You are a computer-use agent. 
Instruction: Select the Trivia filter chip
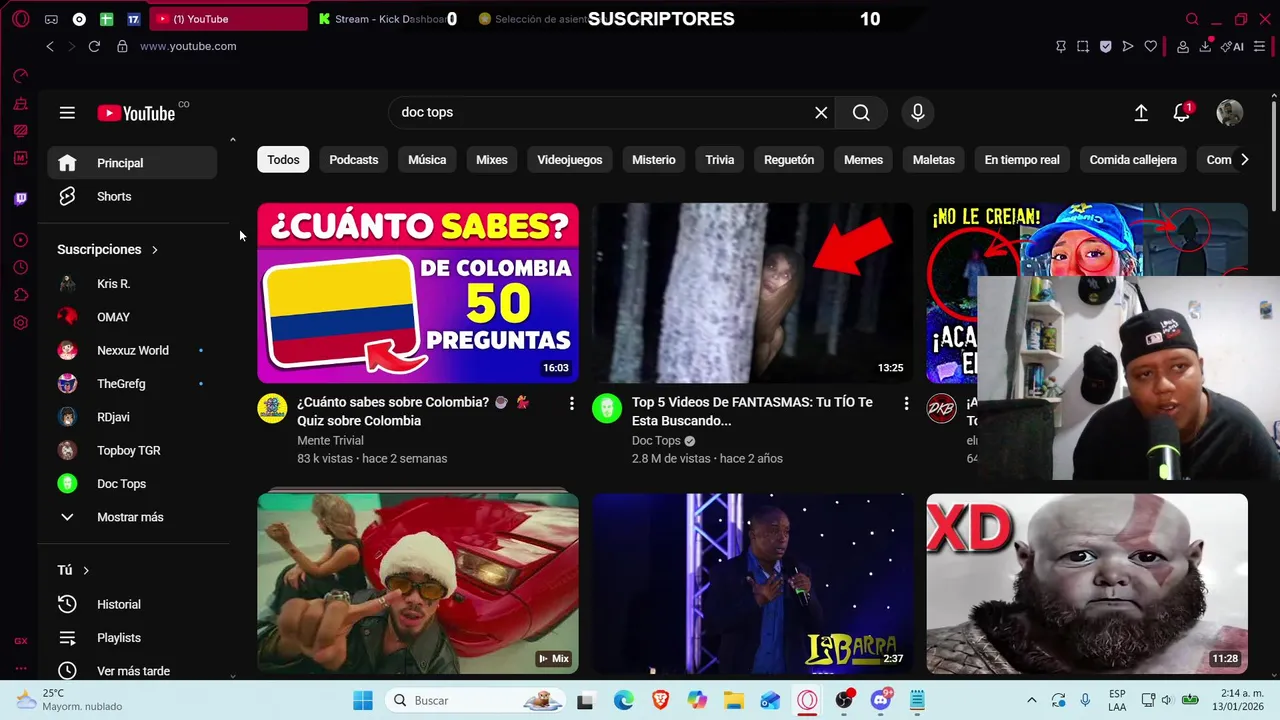(719, 160)
